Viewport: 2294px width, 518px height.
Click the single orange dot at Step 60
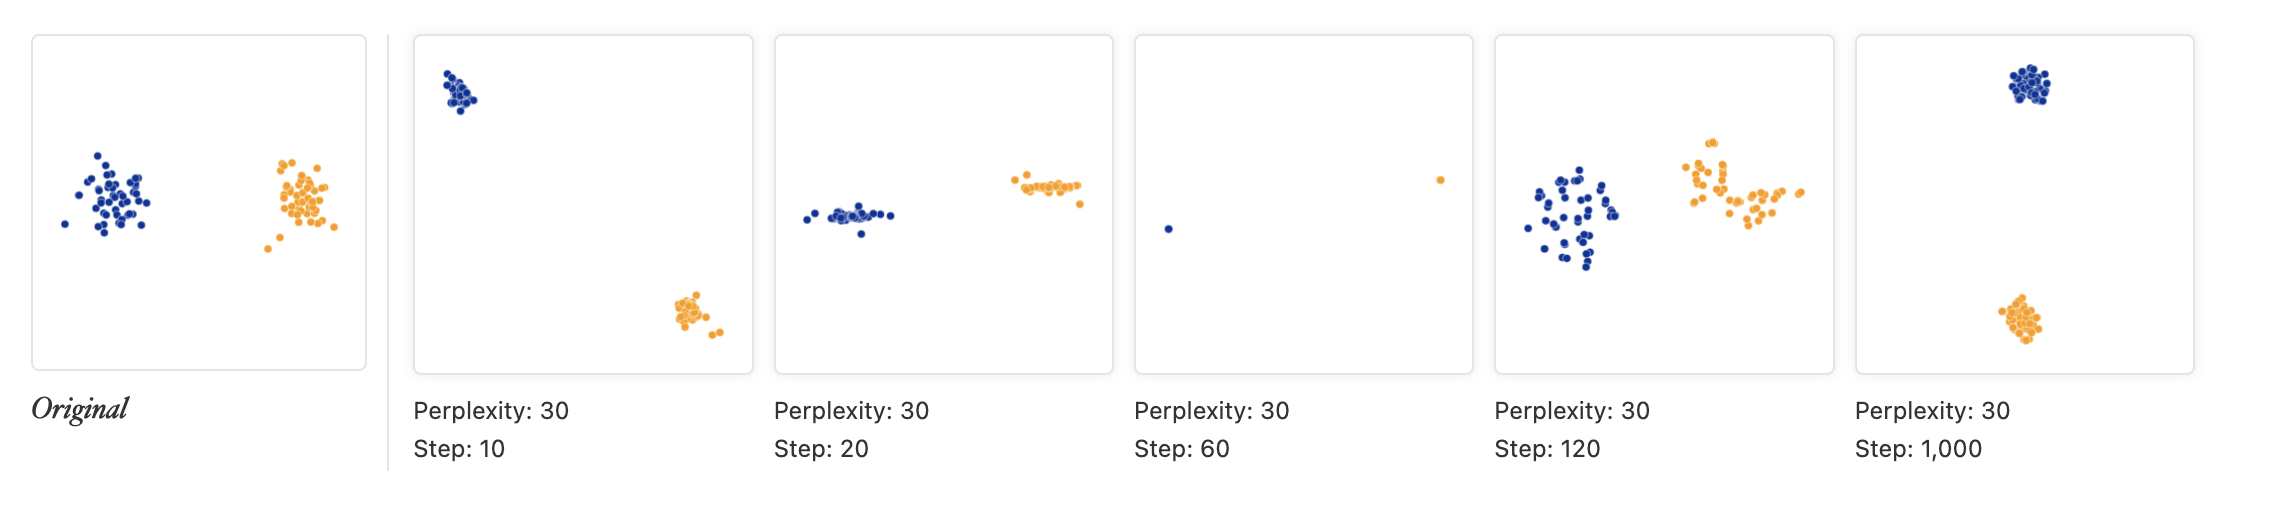click(1440, 180)
